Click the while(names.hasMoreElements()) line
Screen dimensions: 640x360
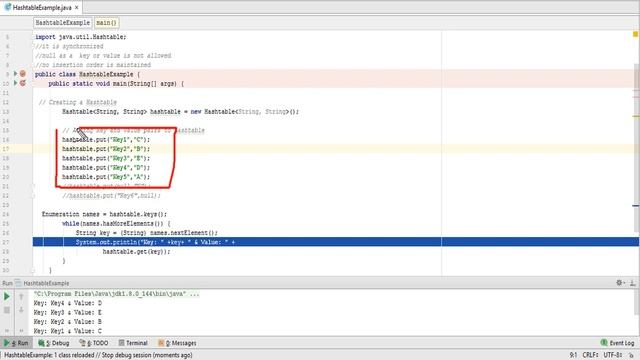pos(116,224)
